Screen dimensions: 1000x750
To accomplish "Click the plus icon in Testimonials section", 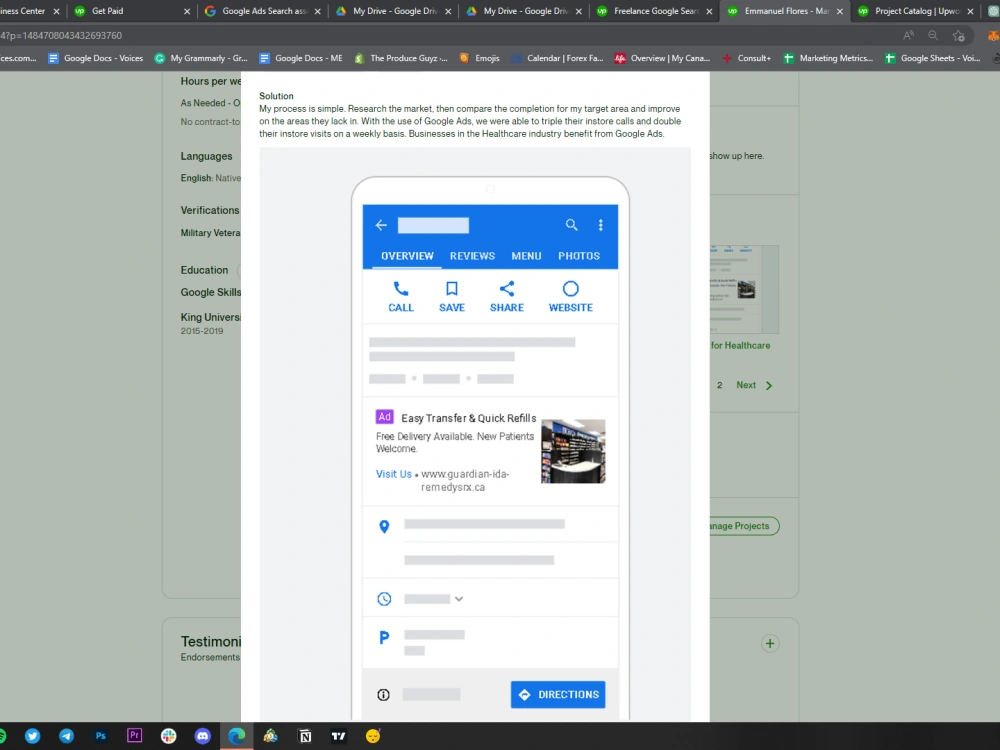I will click(770, 643).
